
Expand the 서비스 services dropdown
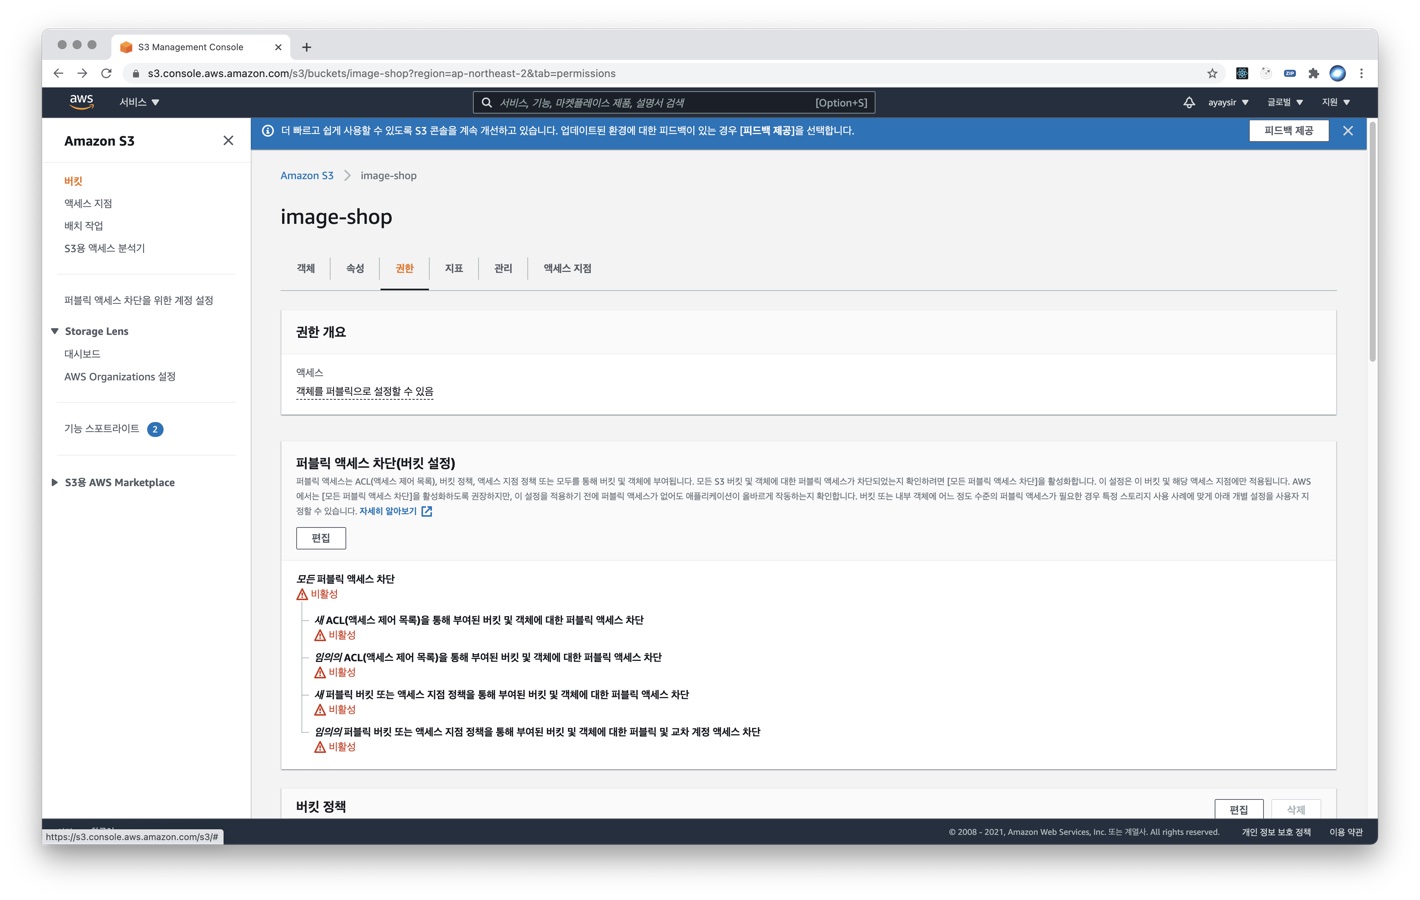click(x=139, y=102)
